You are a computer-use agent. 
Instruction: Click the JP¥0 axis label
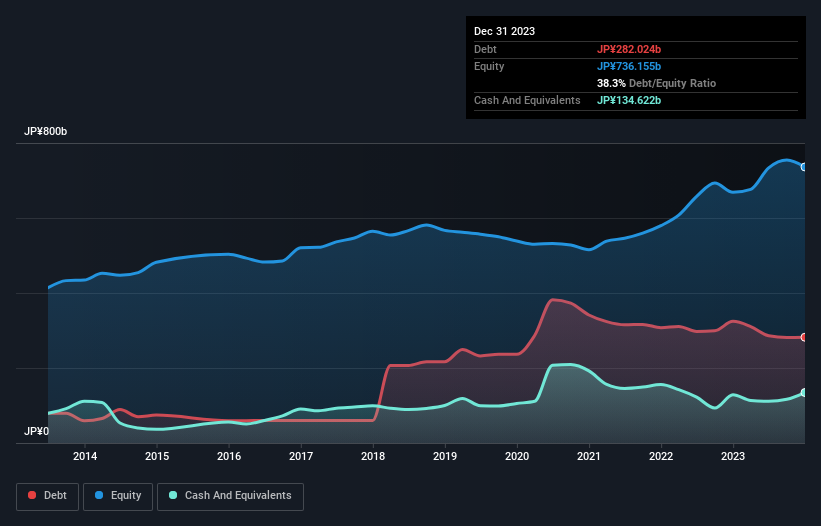(36, 431)
